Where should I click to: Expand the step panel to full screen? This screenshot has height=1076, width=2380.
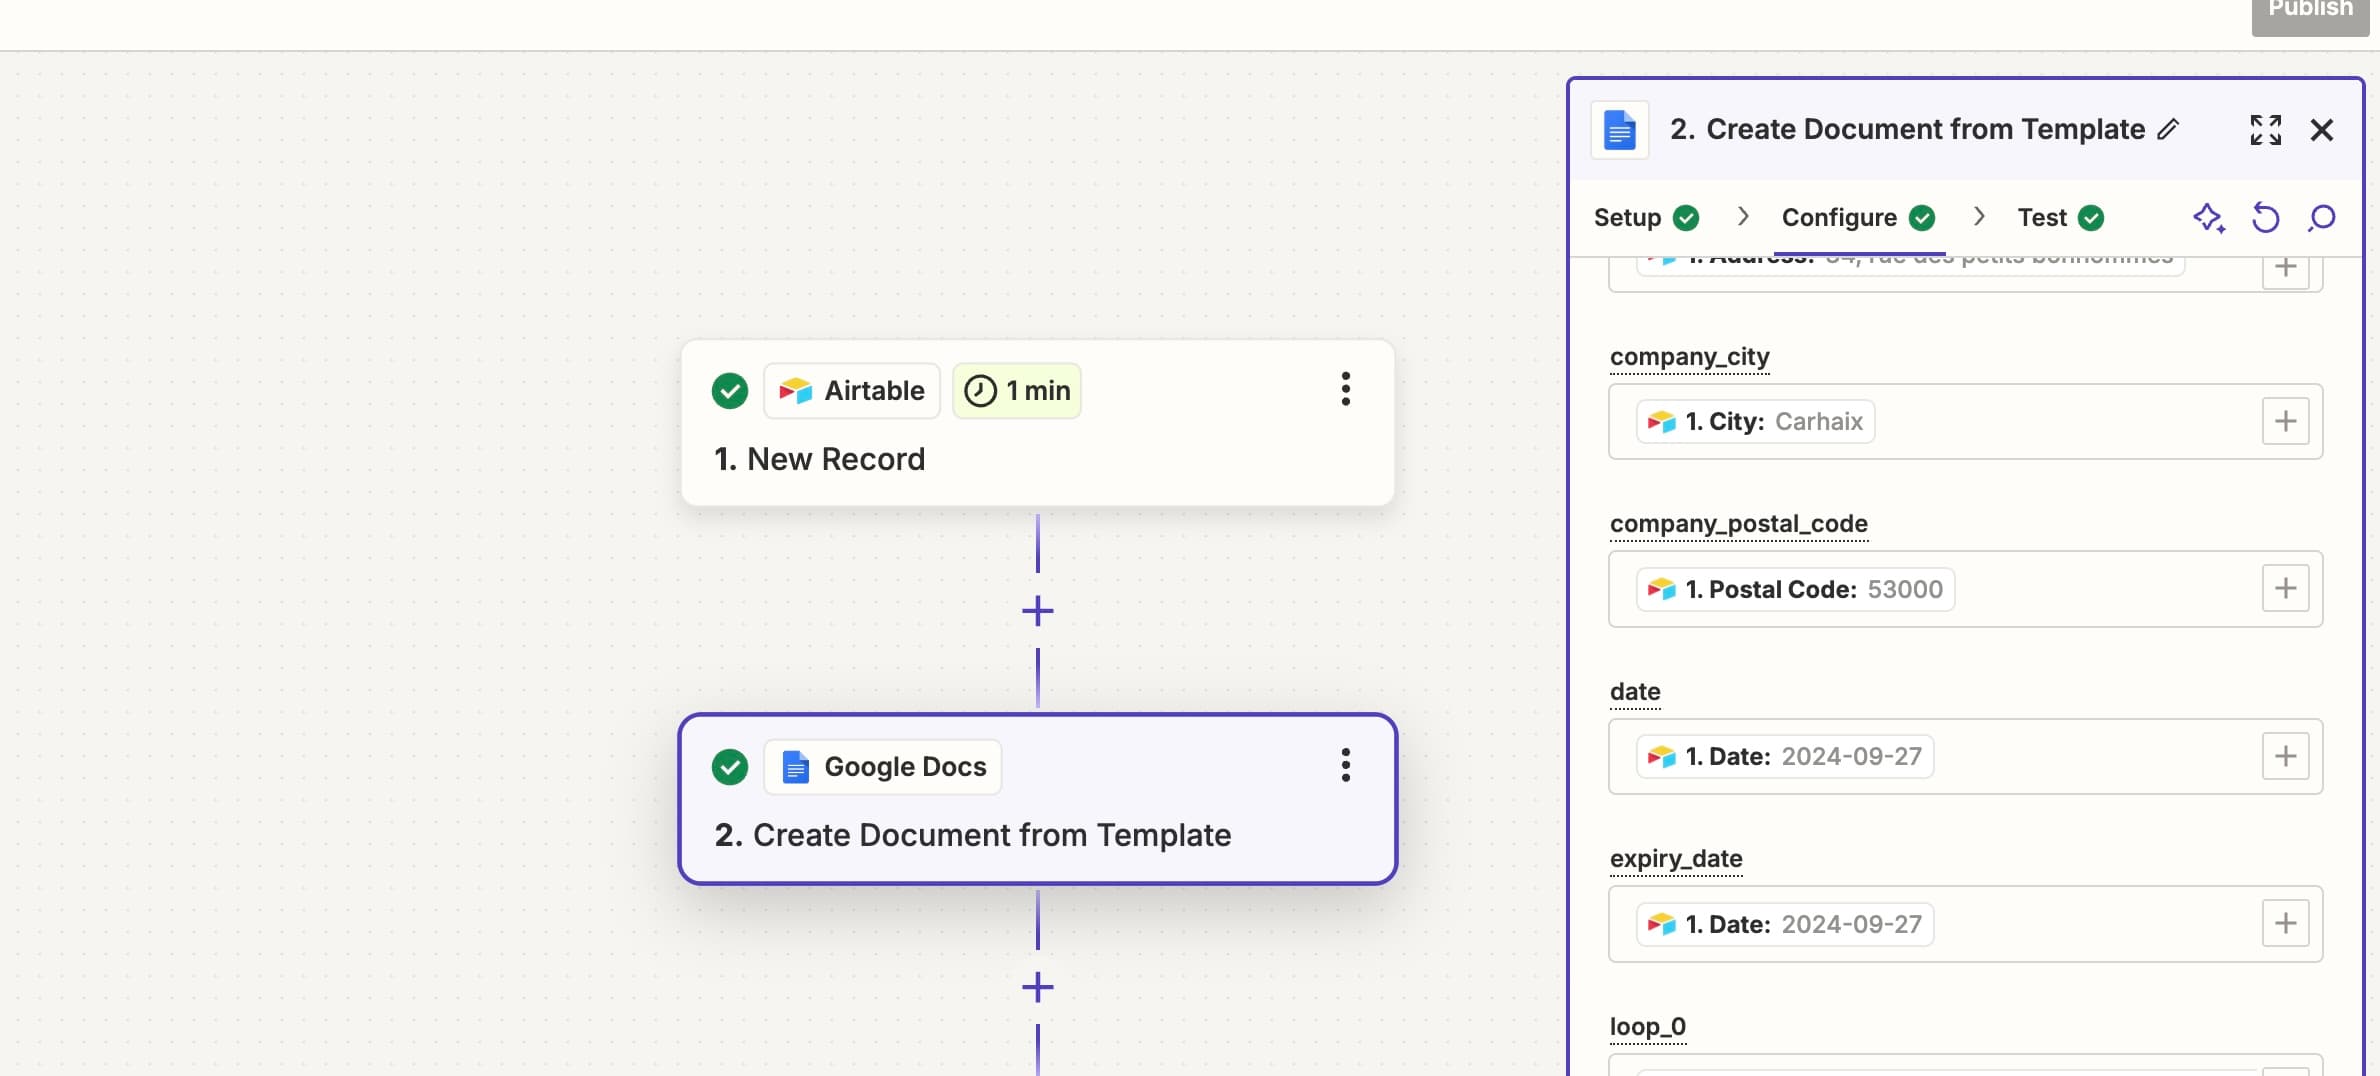tap(2265, 130)
